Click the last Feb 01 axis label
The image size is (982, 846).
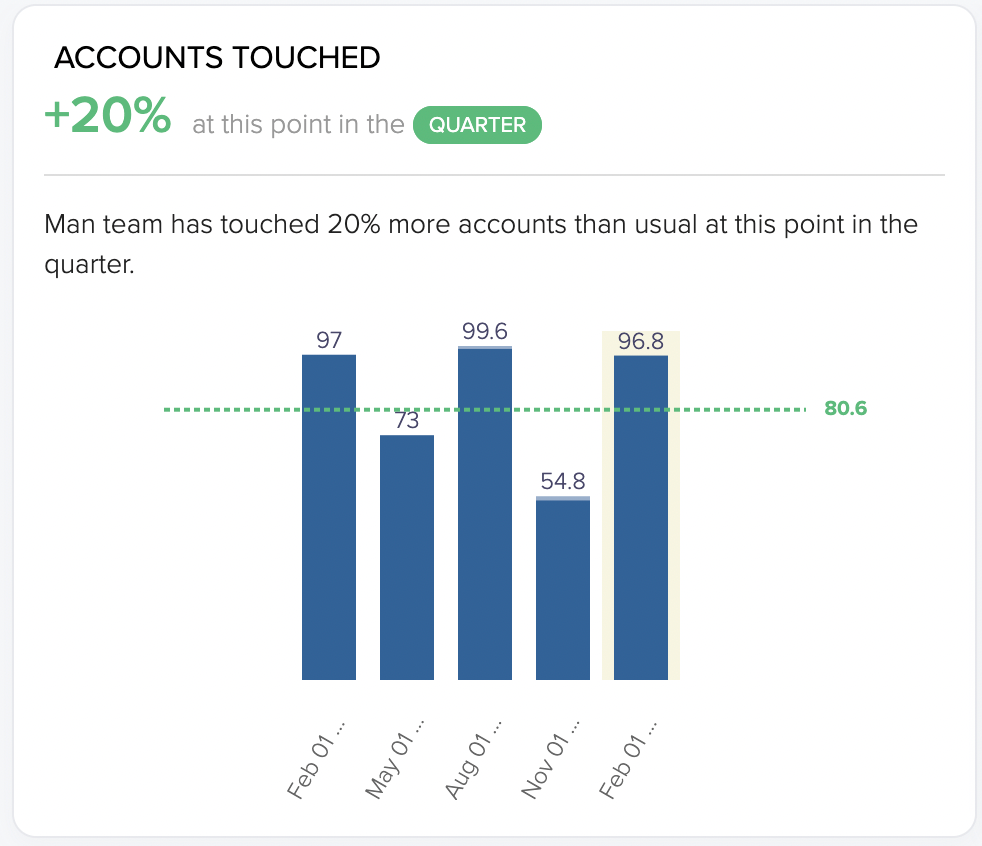[x=629, y=760]
